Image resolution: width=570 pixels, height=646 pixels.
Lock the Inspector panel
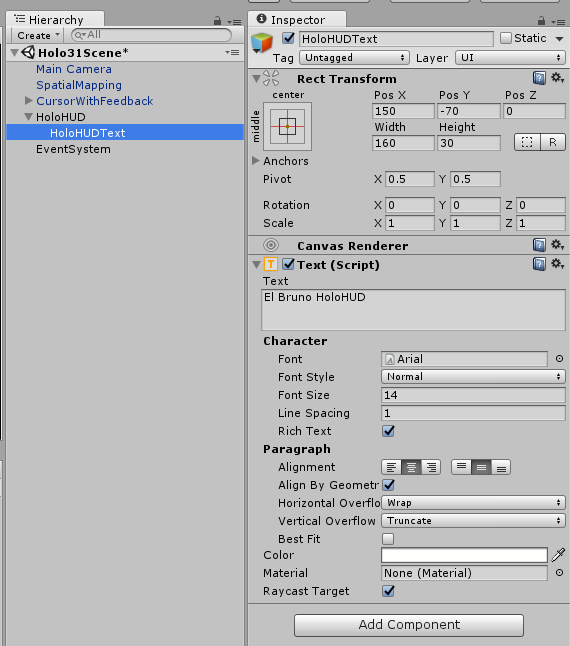tap(542, 21)
